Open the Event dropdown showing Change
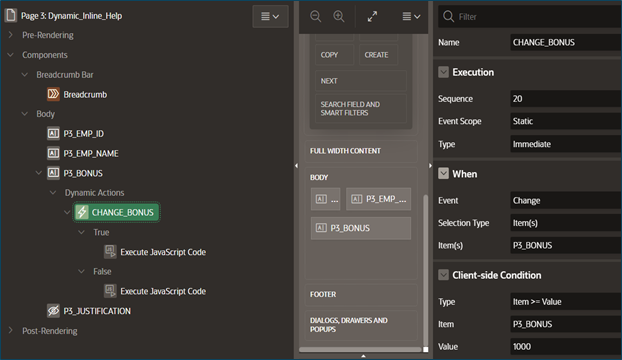Viewport: 622px width, 360px height. pos(566,200)
